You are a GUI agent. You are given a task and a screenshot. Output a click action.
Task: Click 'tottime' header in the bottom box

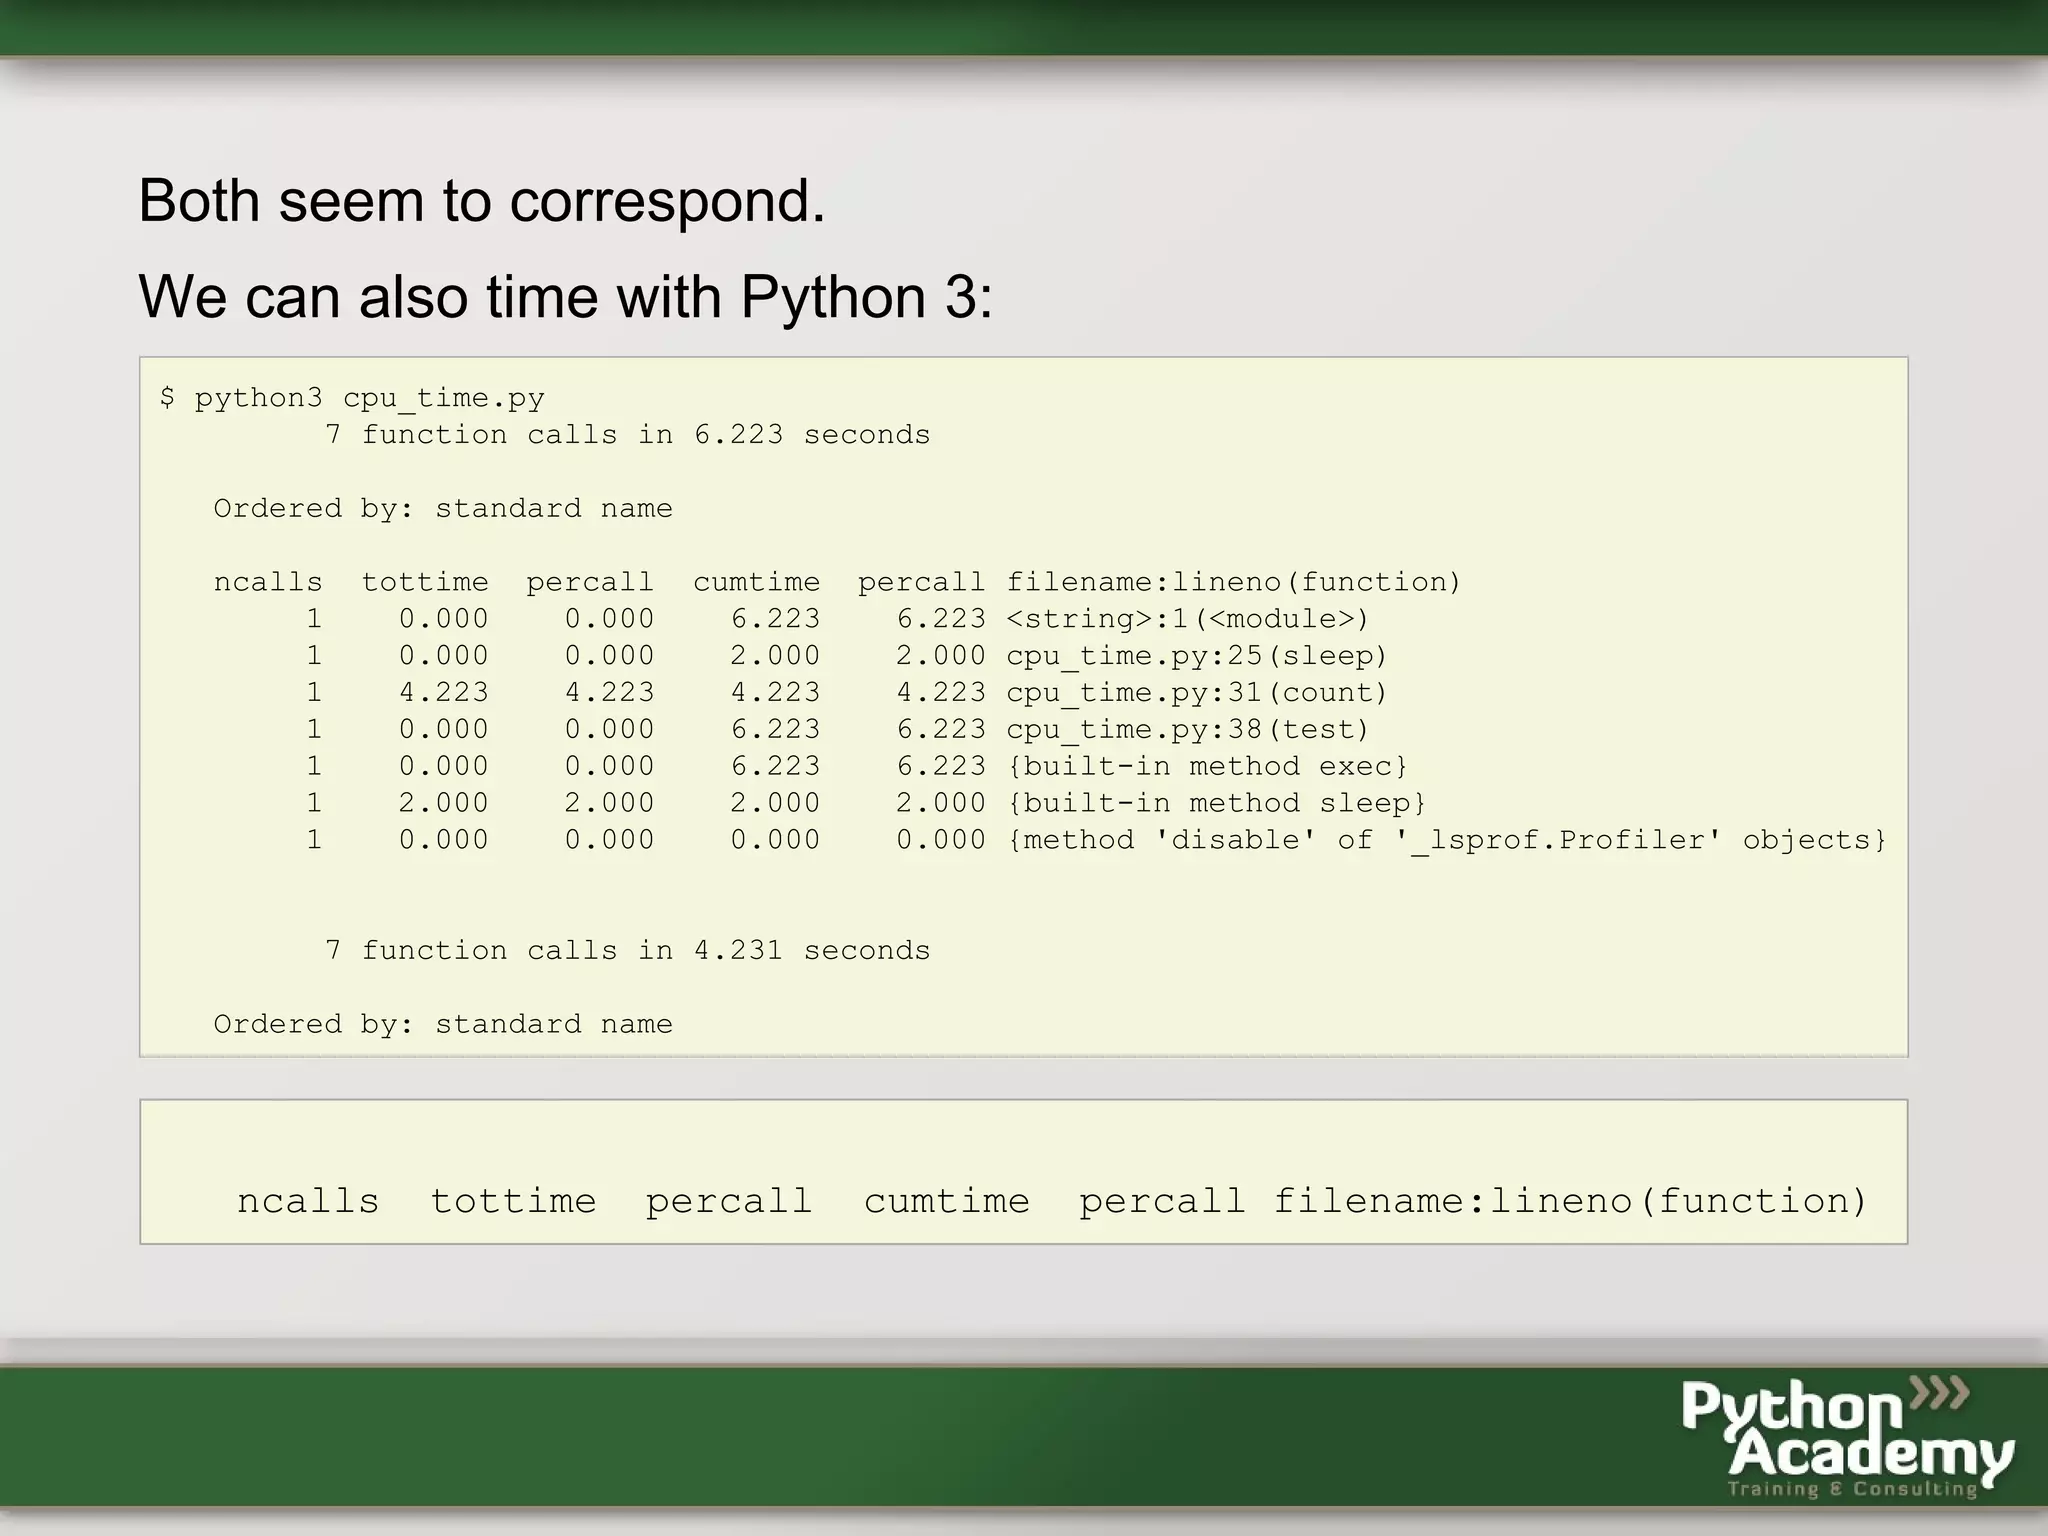(513, 1201)
